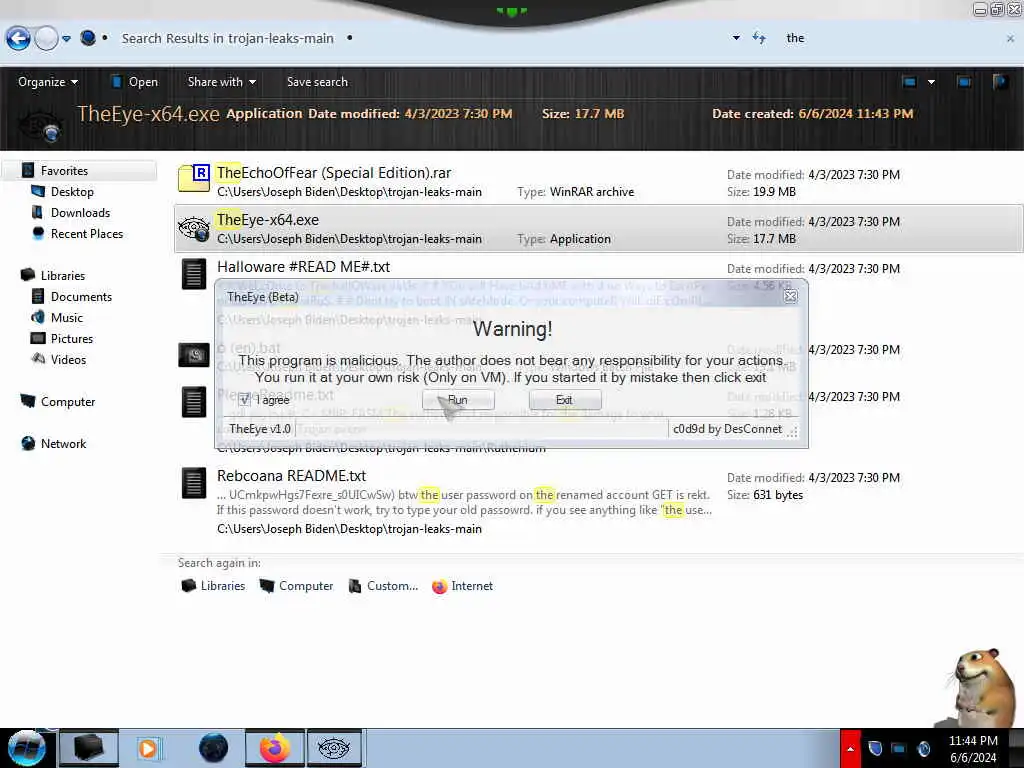Click the network tray icon
This screenshot has height=768, width=1024.
point(899,748)
